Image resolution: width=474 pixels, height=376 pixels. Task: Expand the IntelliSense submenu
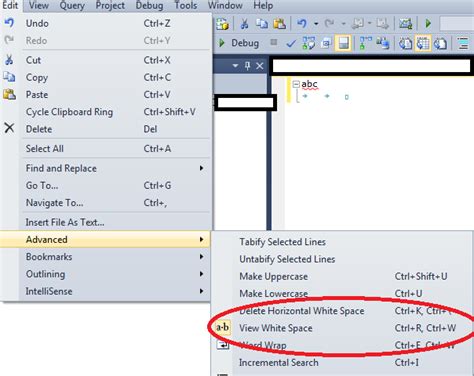[115, 291]
